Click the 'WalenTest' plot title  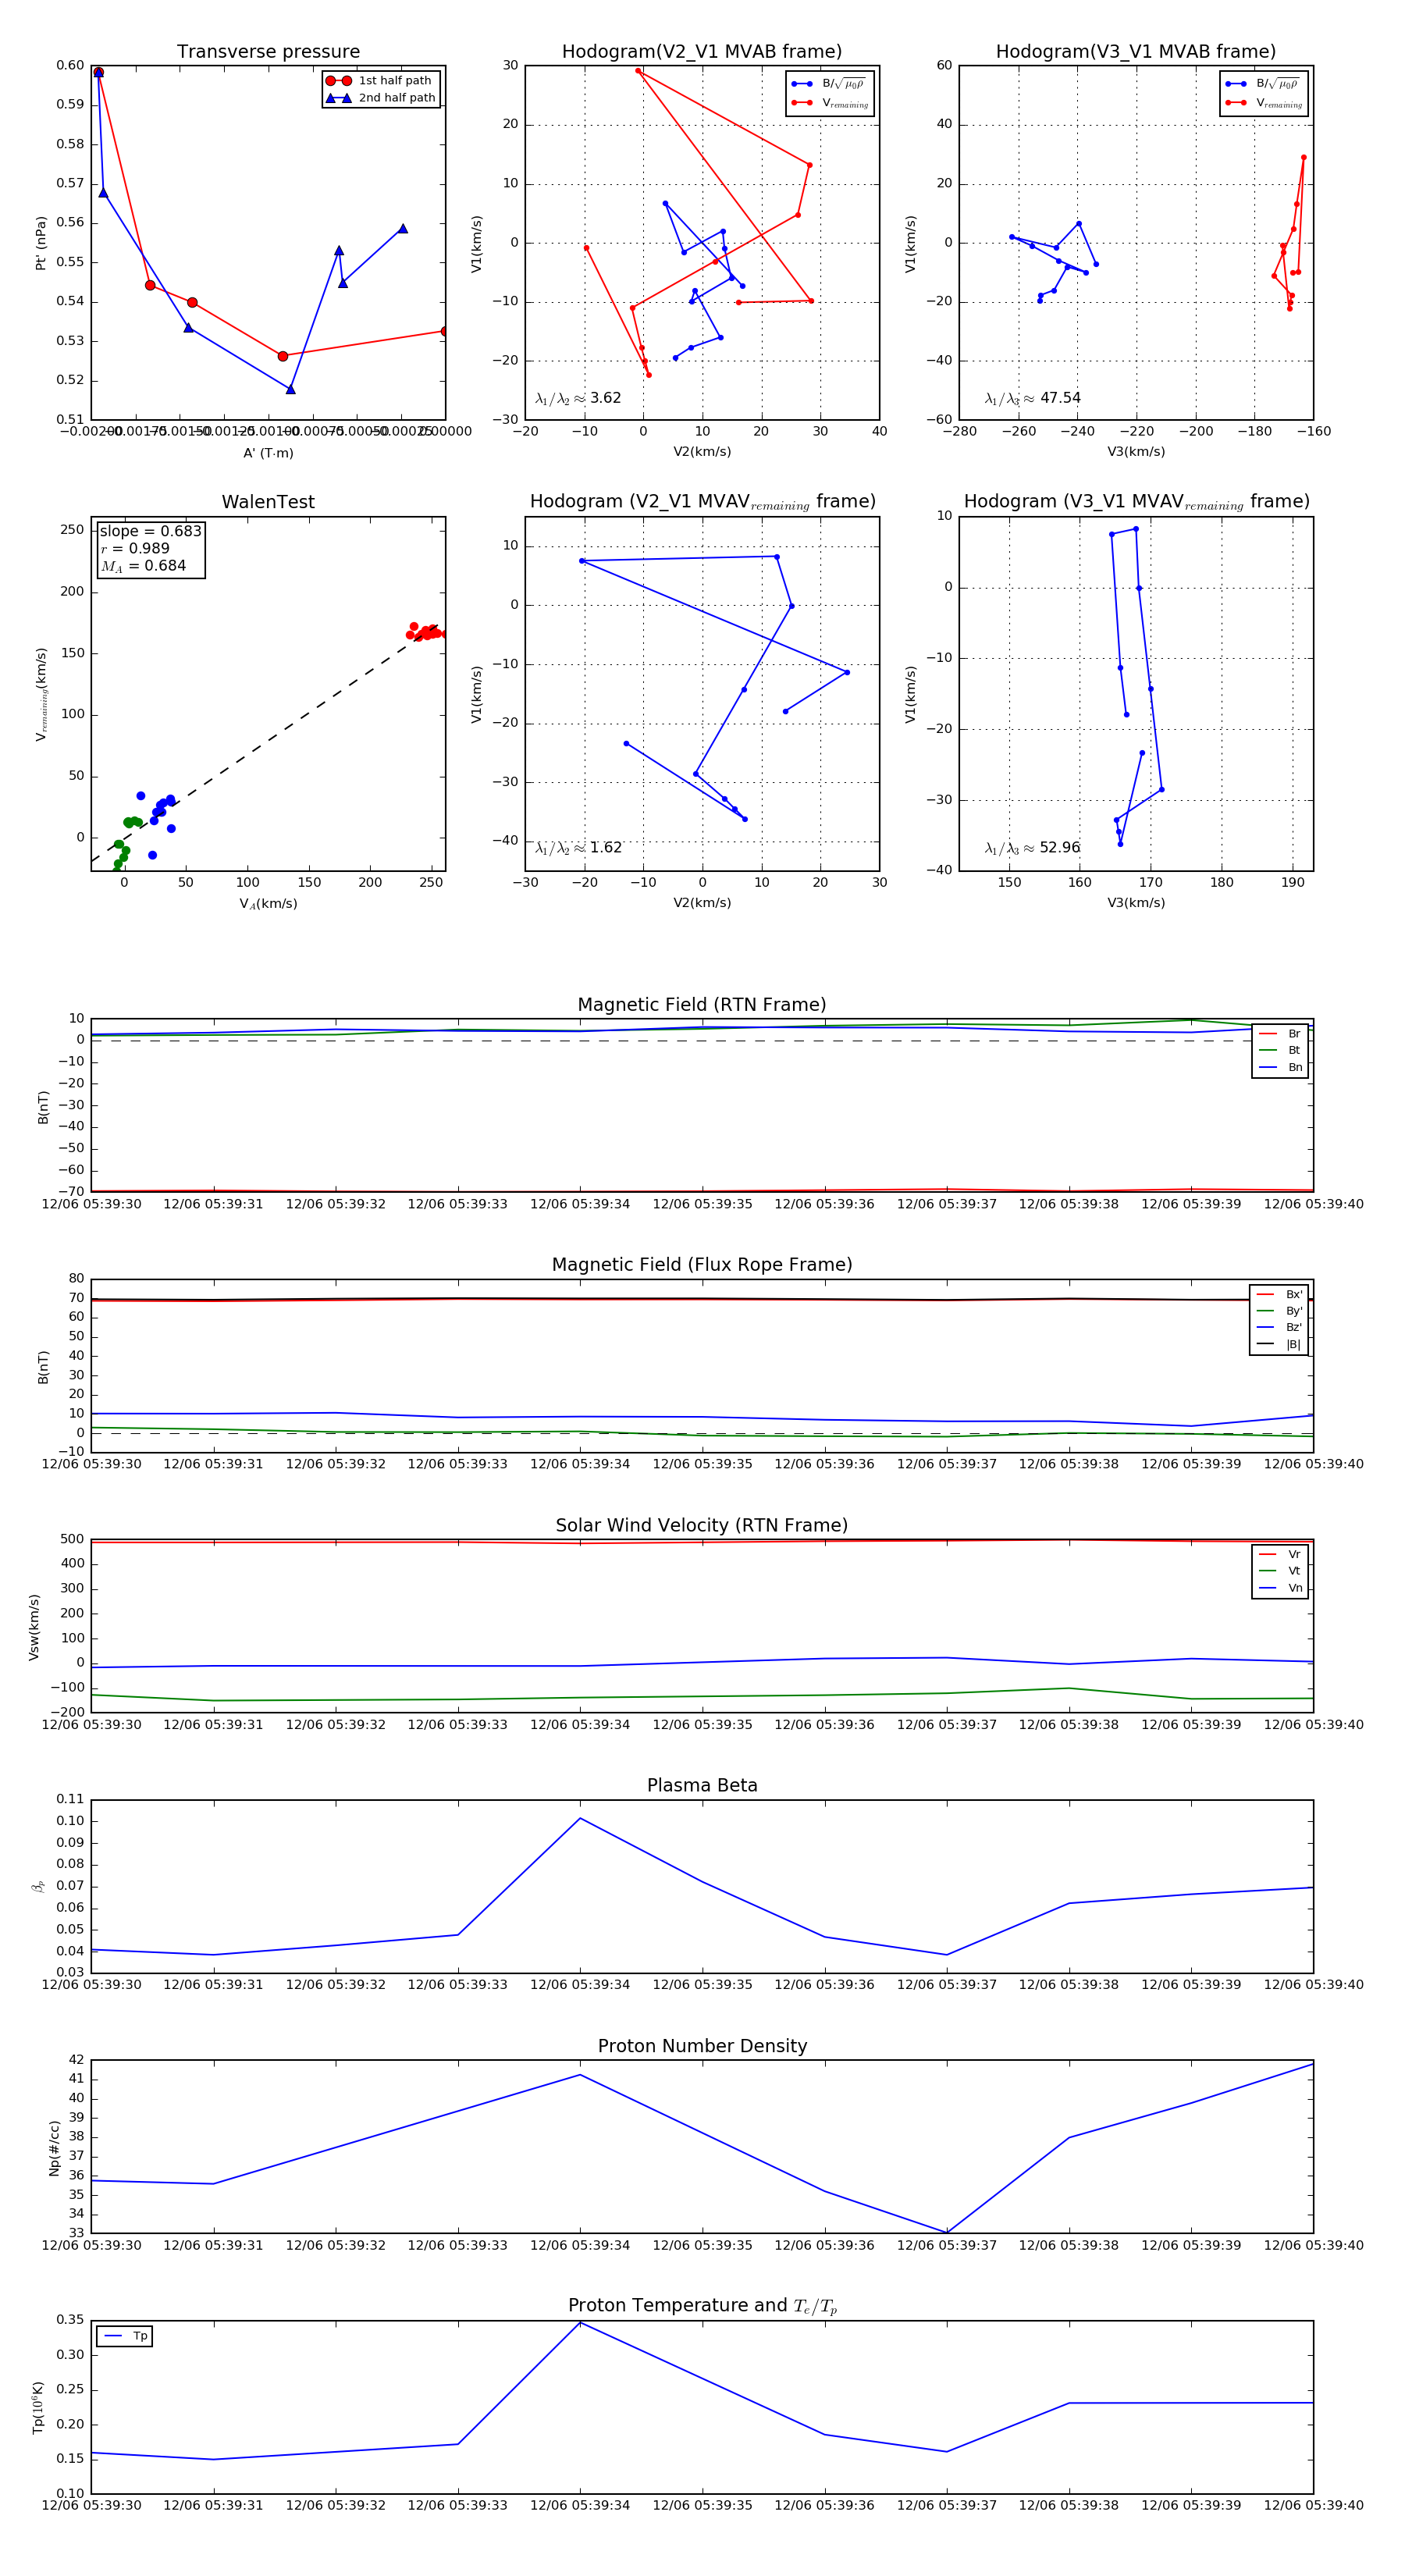click(x=268, y=502)
